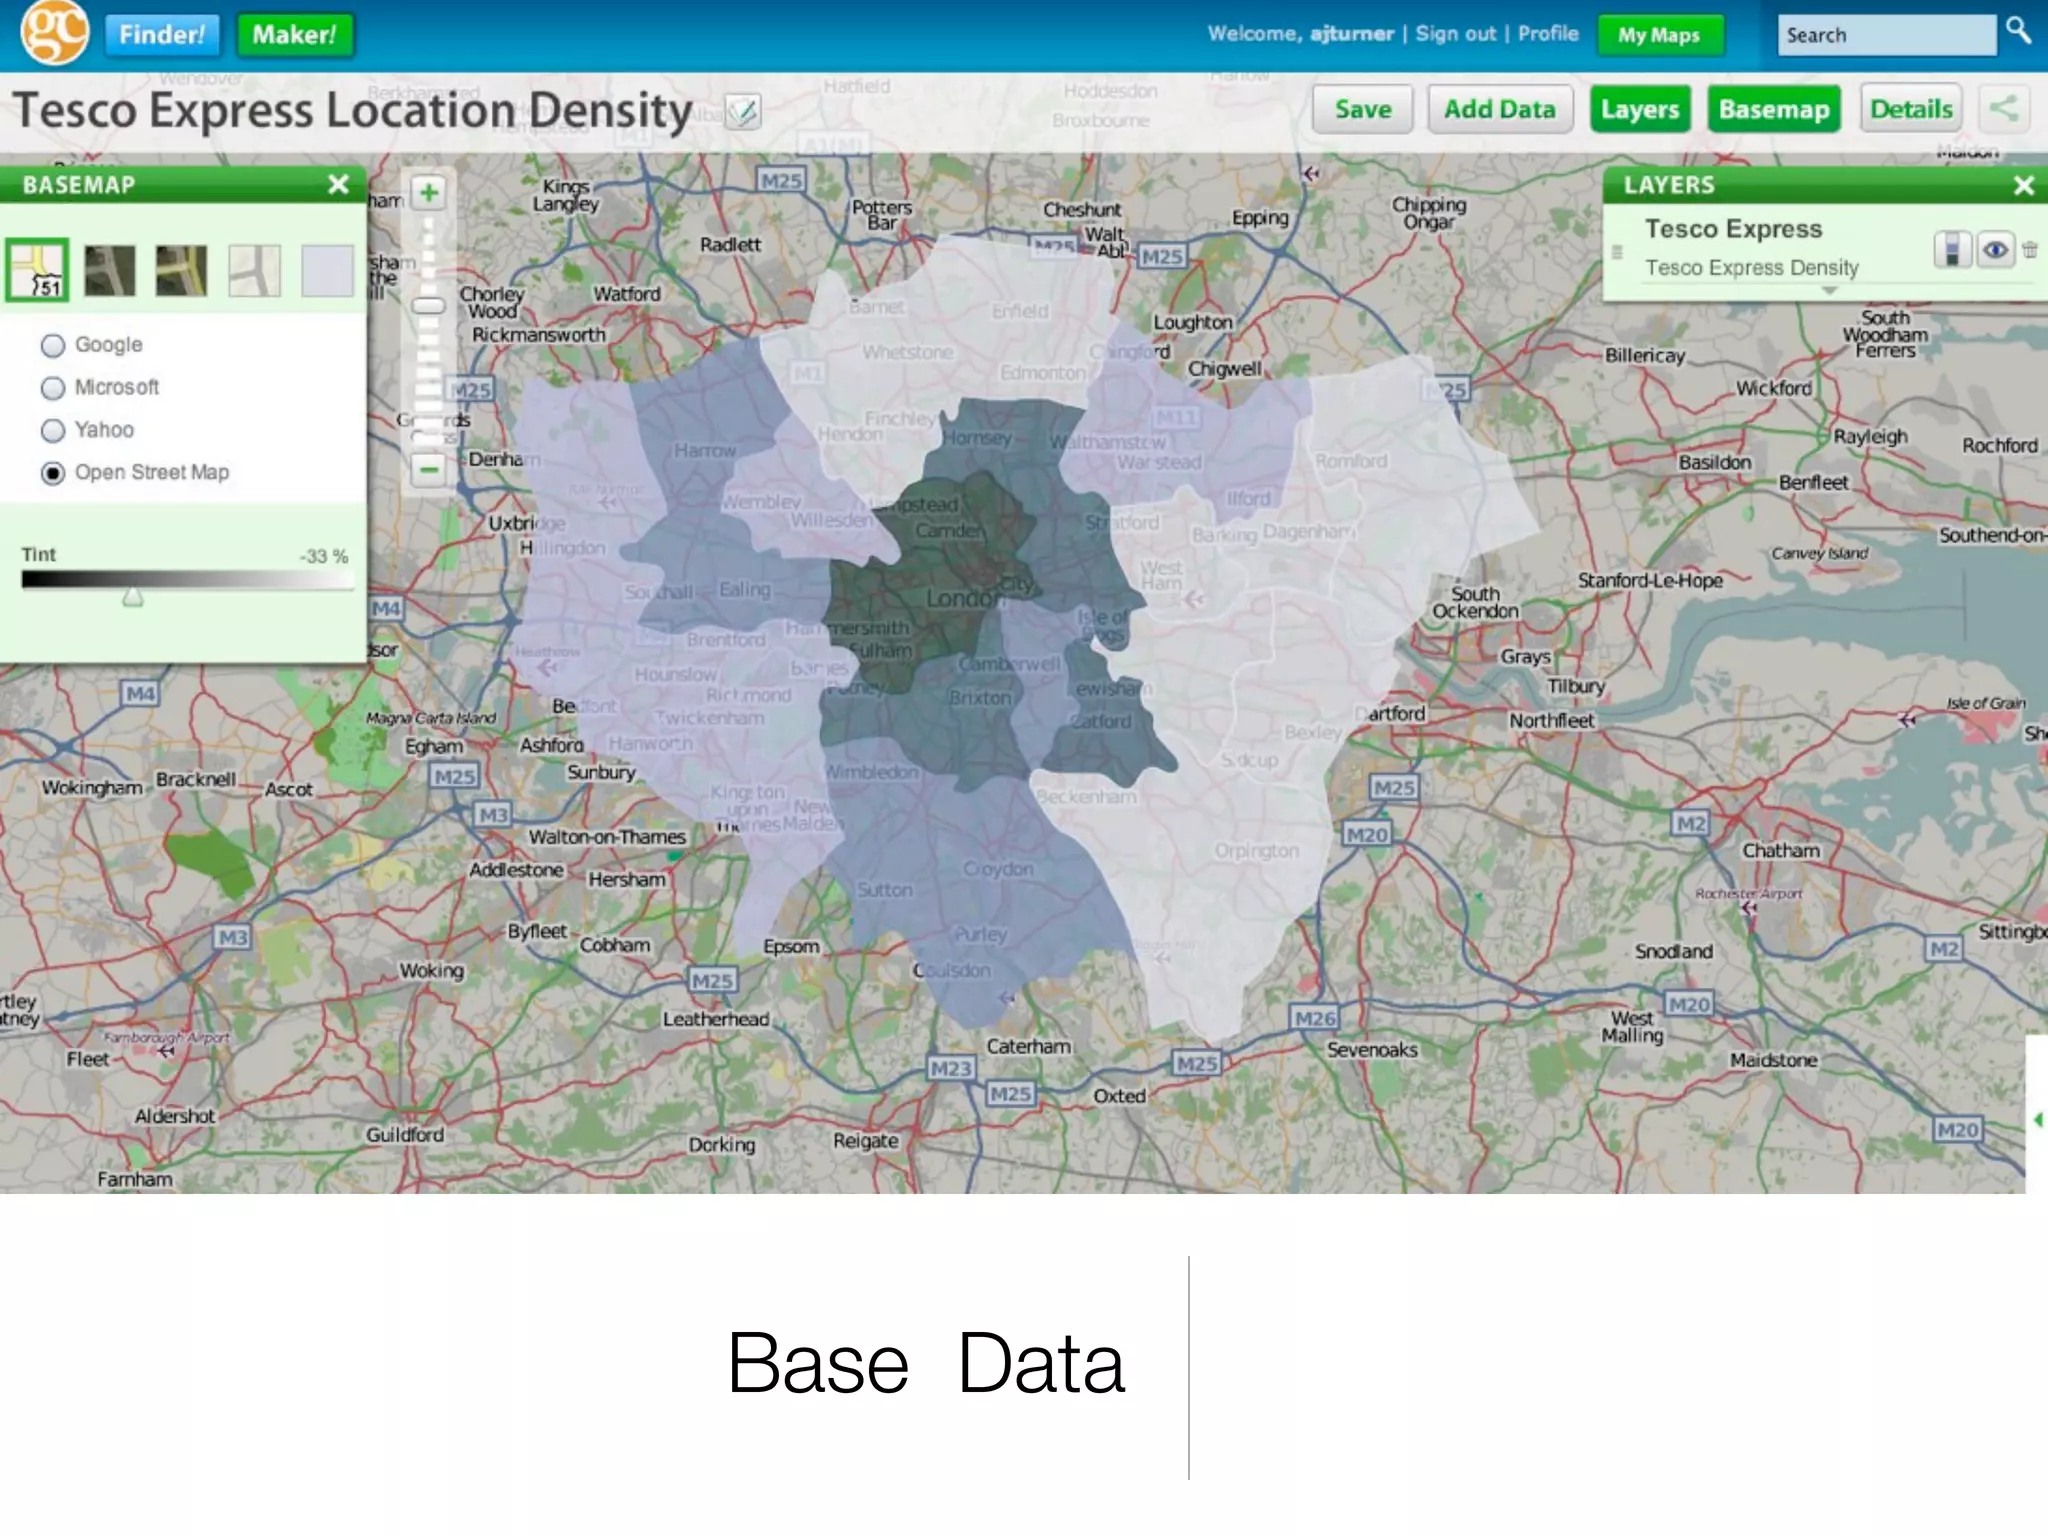
Task: Select the Yahoo basemap radio button
Action: 53,431
